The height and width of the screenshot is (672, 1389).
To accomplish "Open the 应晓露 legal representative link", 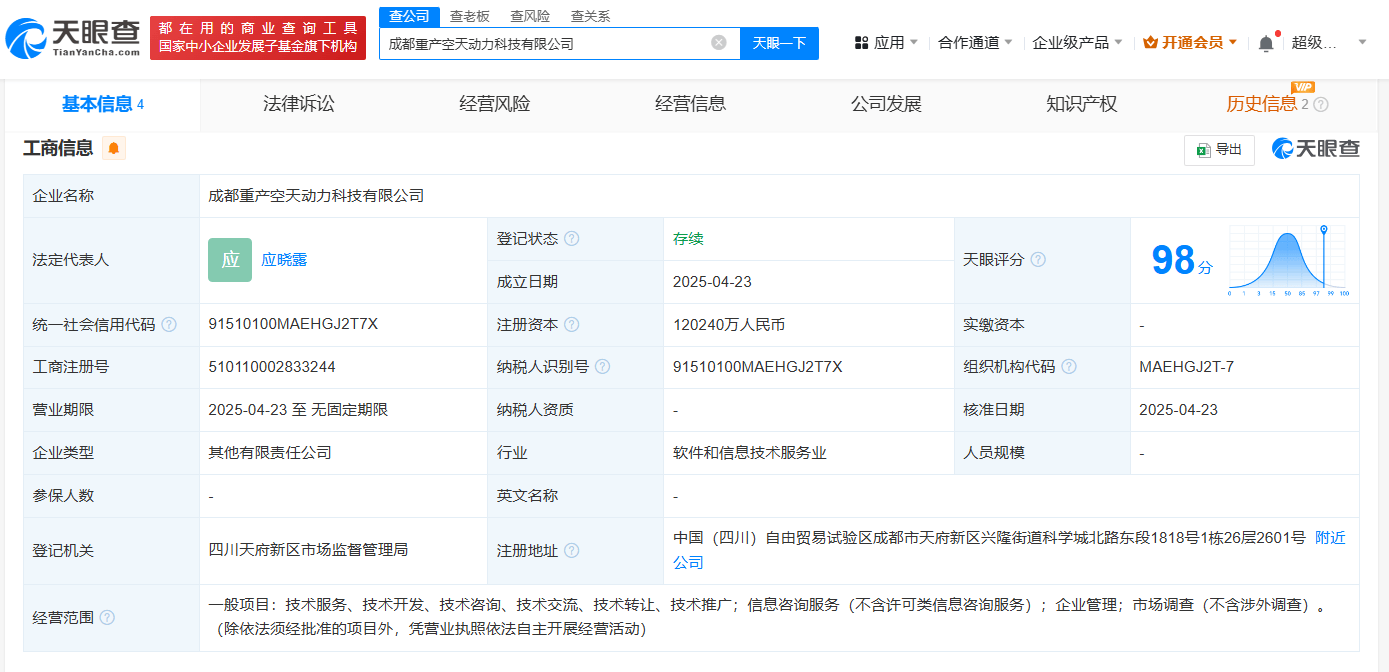I will (x=284, y=260).
